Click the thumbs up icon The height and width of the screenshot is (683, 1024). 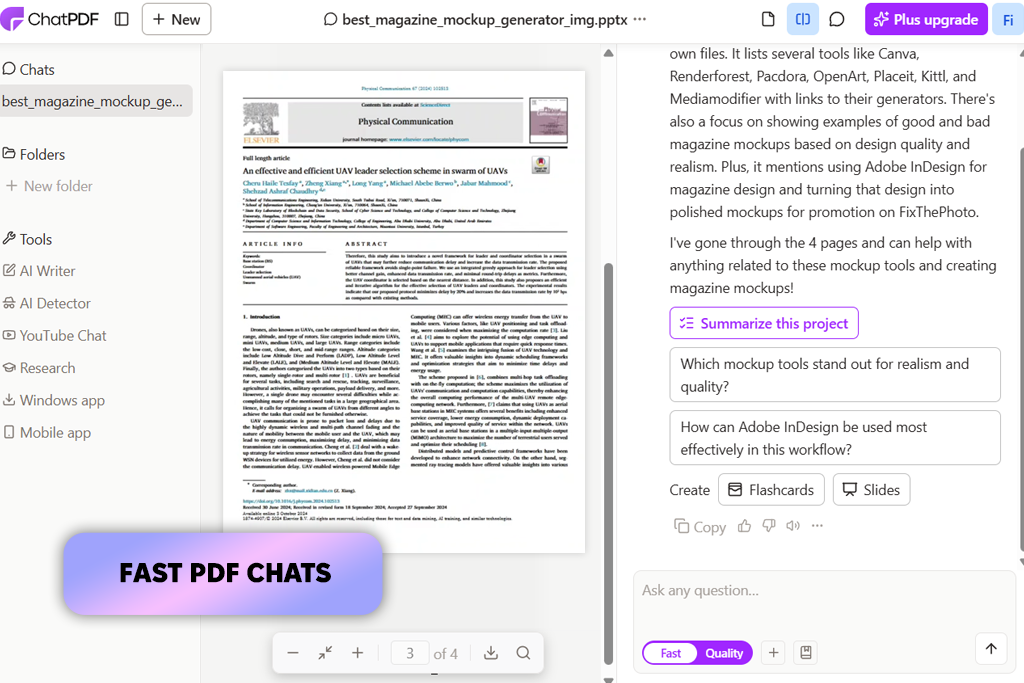(744, 526)
